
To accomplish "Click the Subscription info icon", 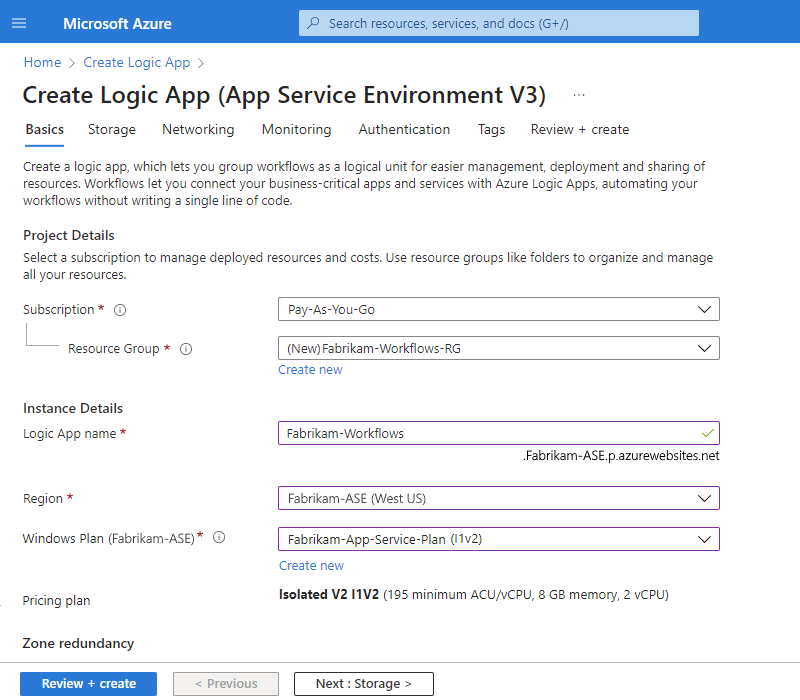I will pos(120,310).
